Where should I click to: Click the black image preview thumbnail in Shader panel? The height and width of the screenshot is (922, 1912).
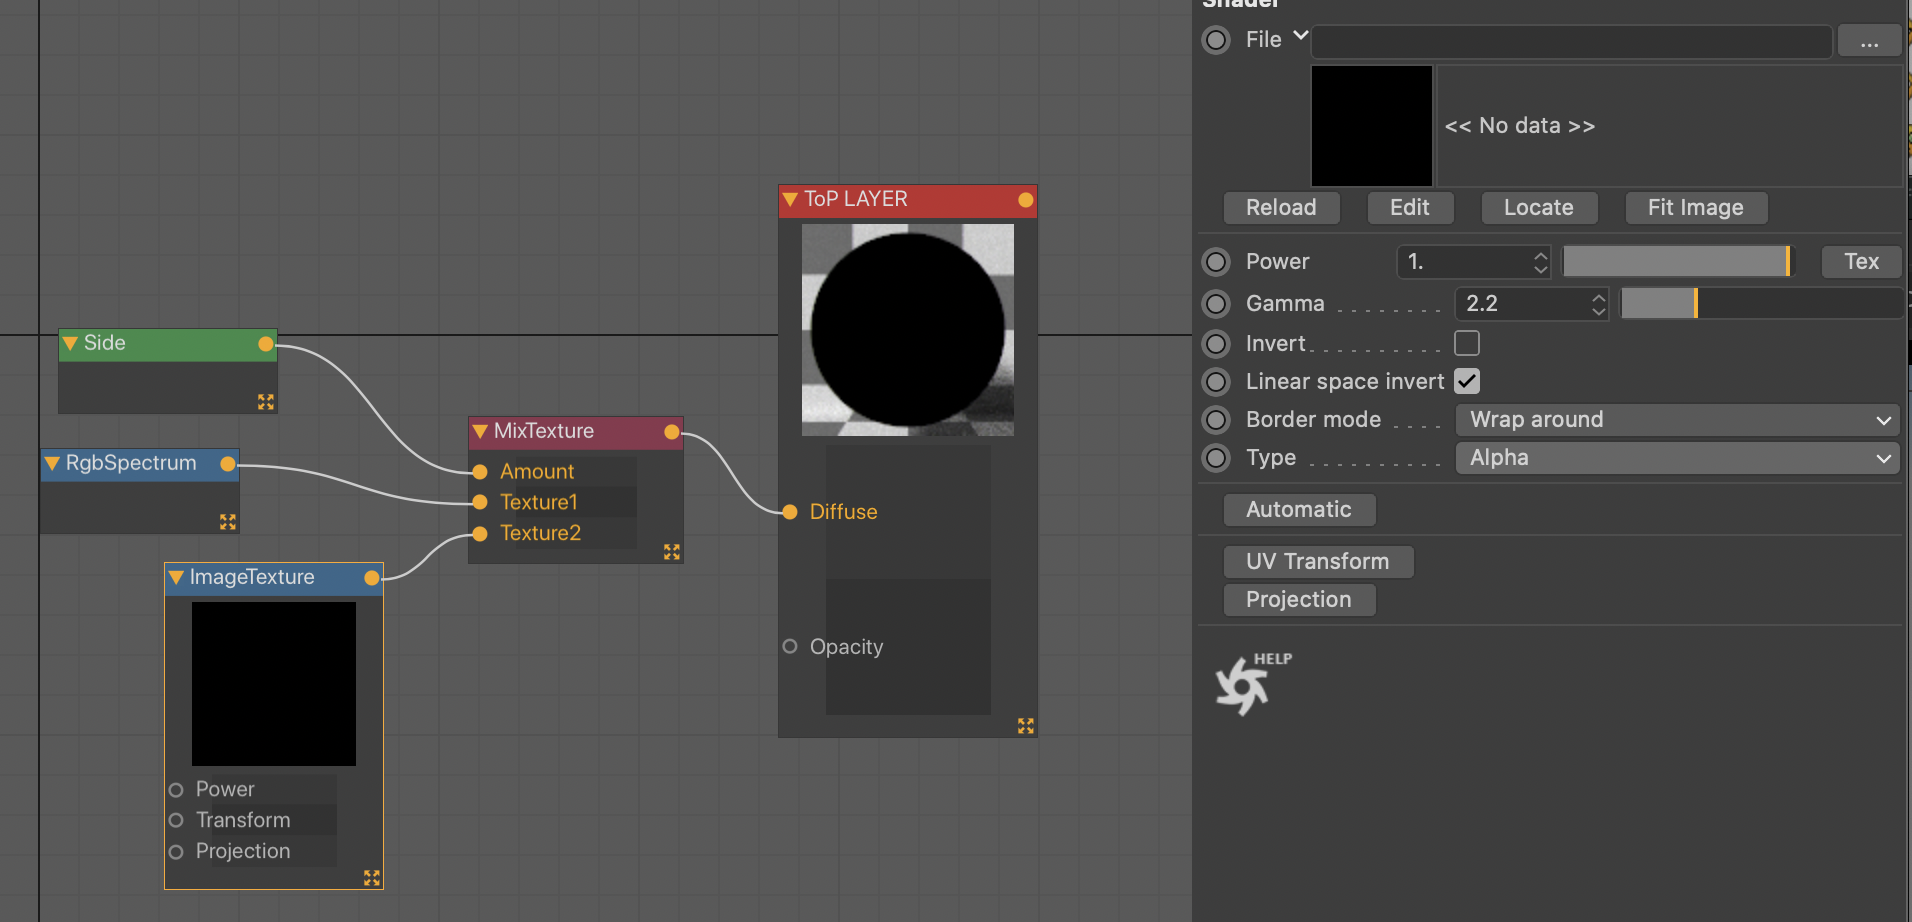[x=1372, y=126]
